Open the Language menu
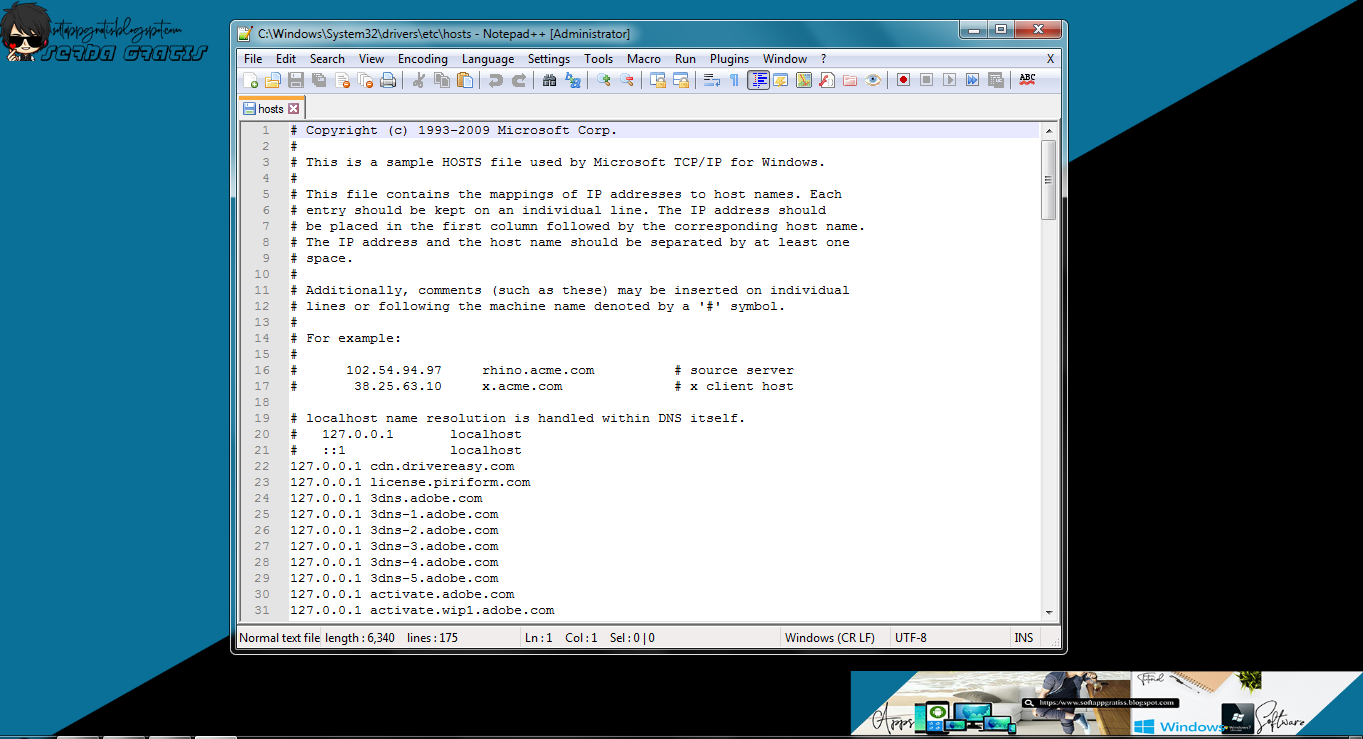 click(488, 59)
